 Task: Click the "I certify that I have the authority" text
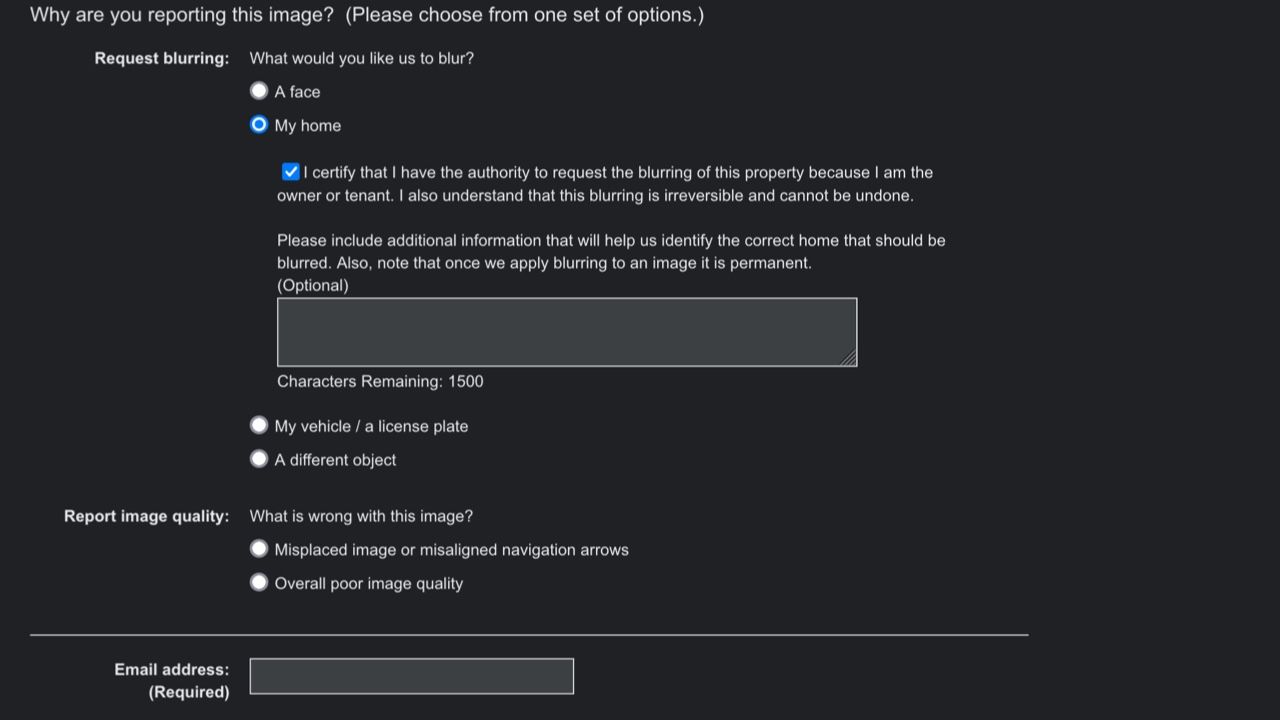tap(618, 173)
